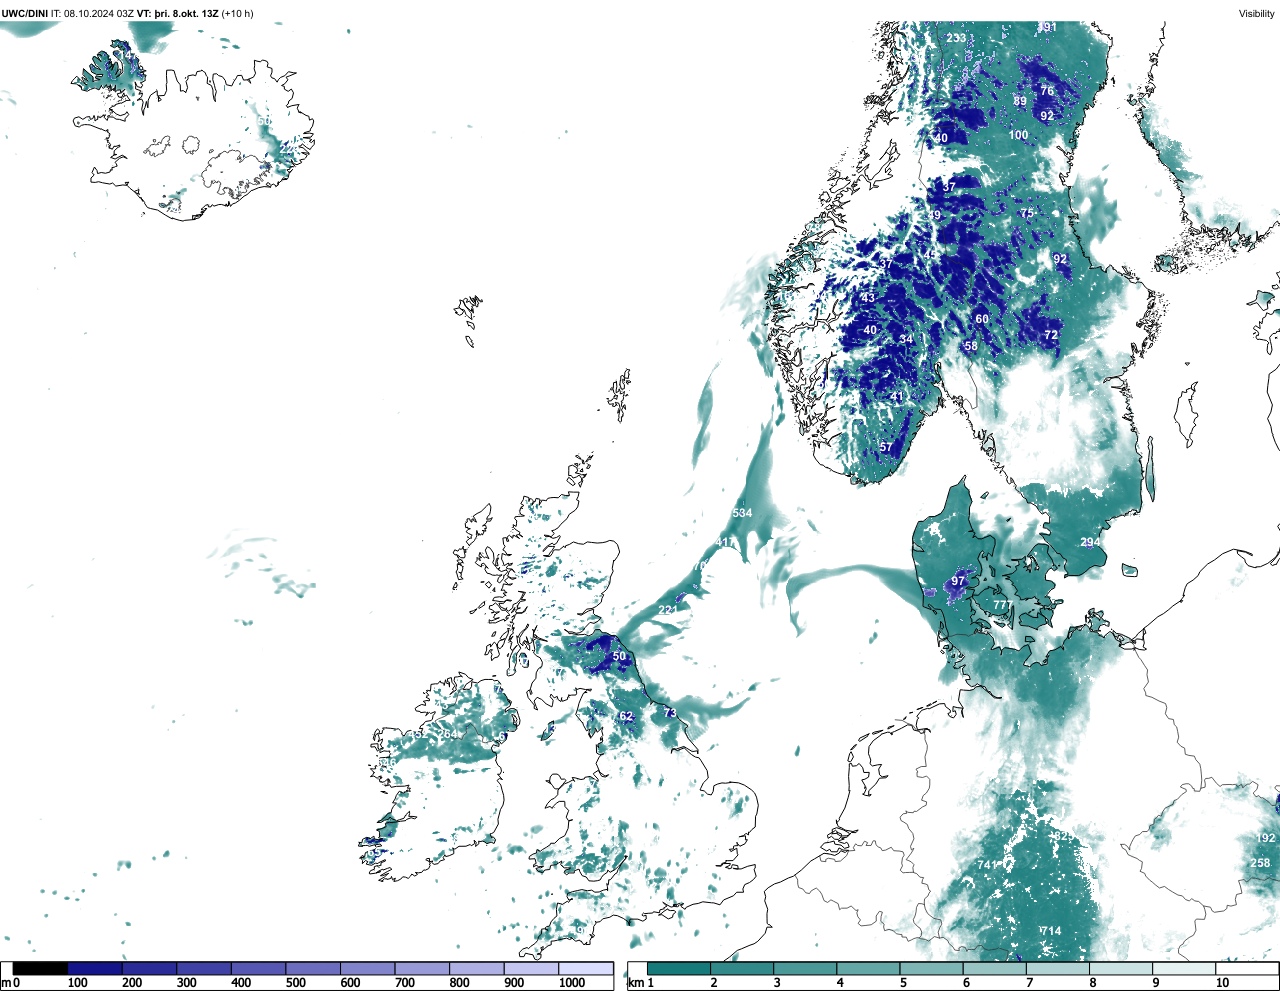Click the '417' value over the North Sea

(726, 543)
